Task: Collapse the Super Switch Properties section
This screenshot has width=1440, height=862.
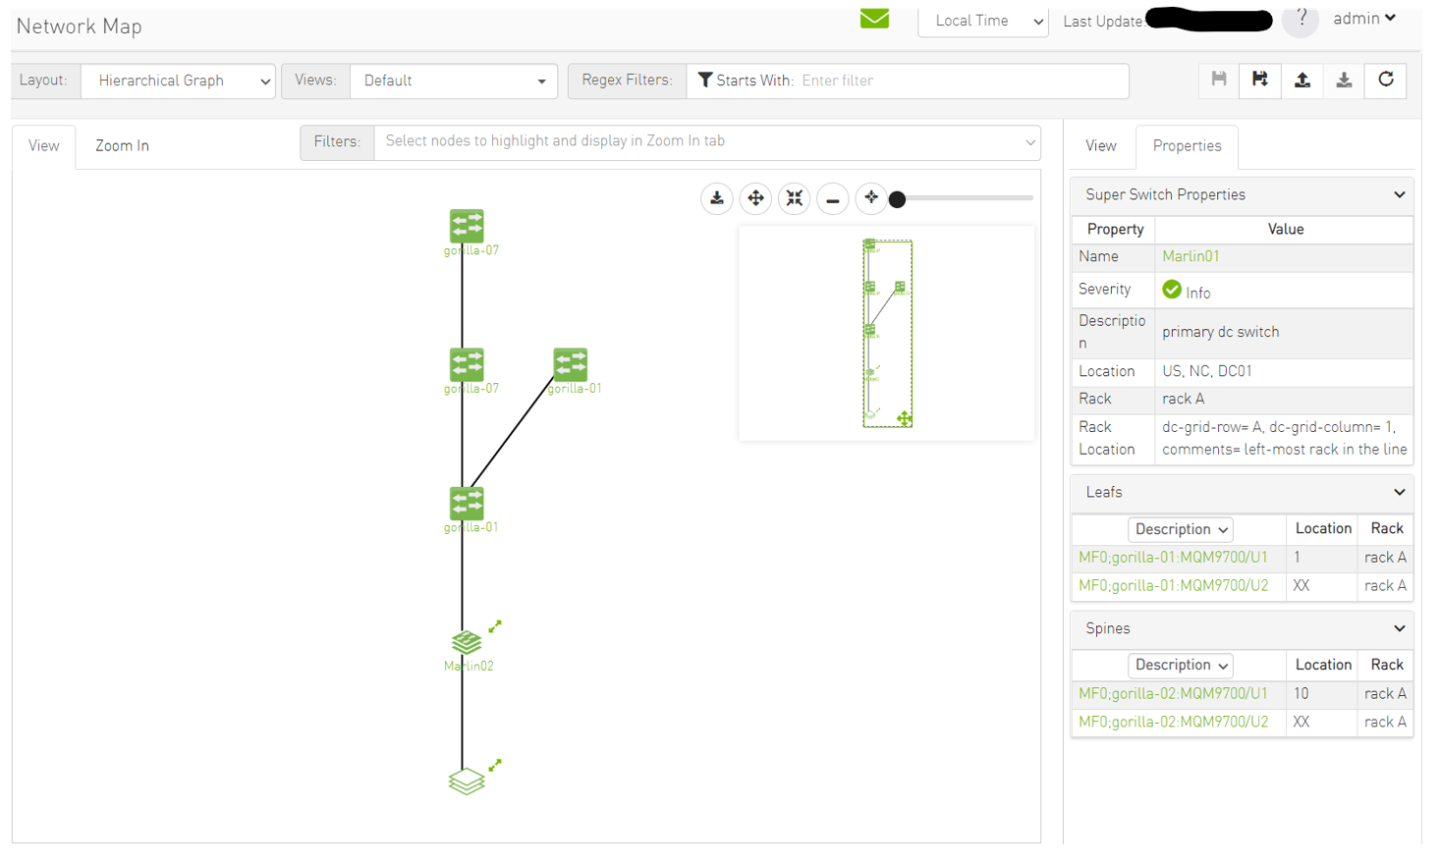Action: click(x=1399, y=195)
